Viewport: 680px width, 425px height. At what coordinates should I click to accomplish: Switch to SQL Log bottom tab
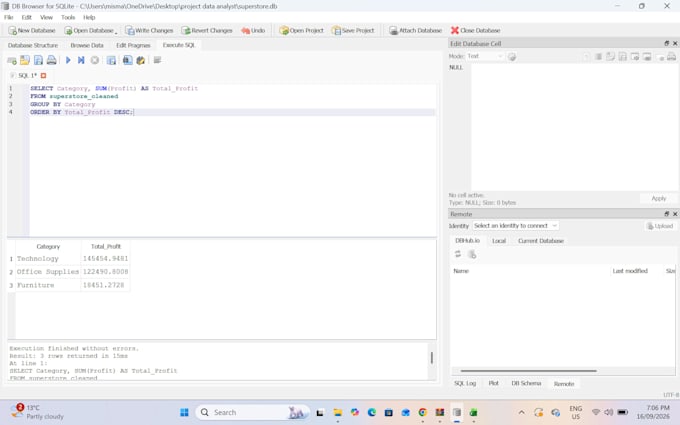pyautogui.click(x=465, y=383)
